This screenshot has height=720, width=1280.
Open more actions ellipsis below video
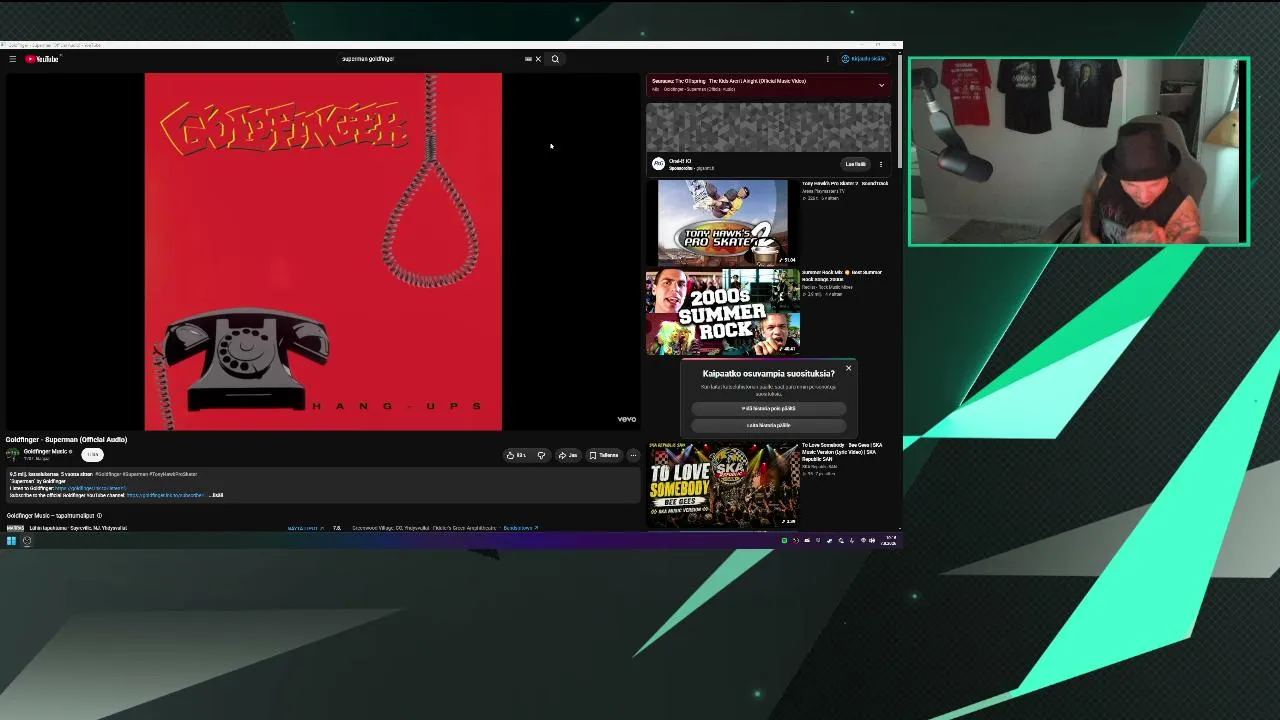pyautogui.click(x=633, y=455)
